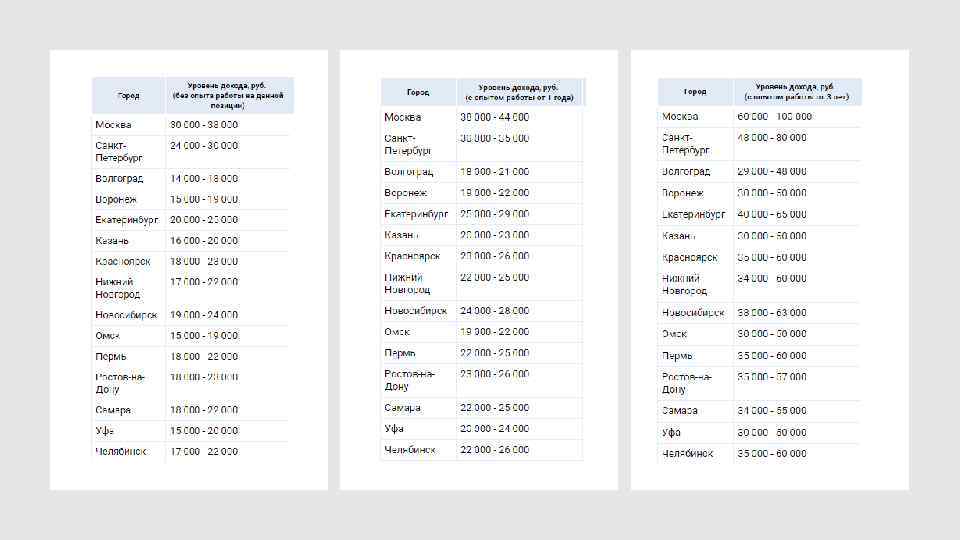
Task: Select the 16 000 - 20 000 Казань cell
Action: 204,241
